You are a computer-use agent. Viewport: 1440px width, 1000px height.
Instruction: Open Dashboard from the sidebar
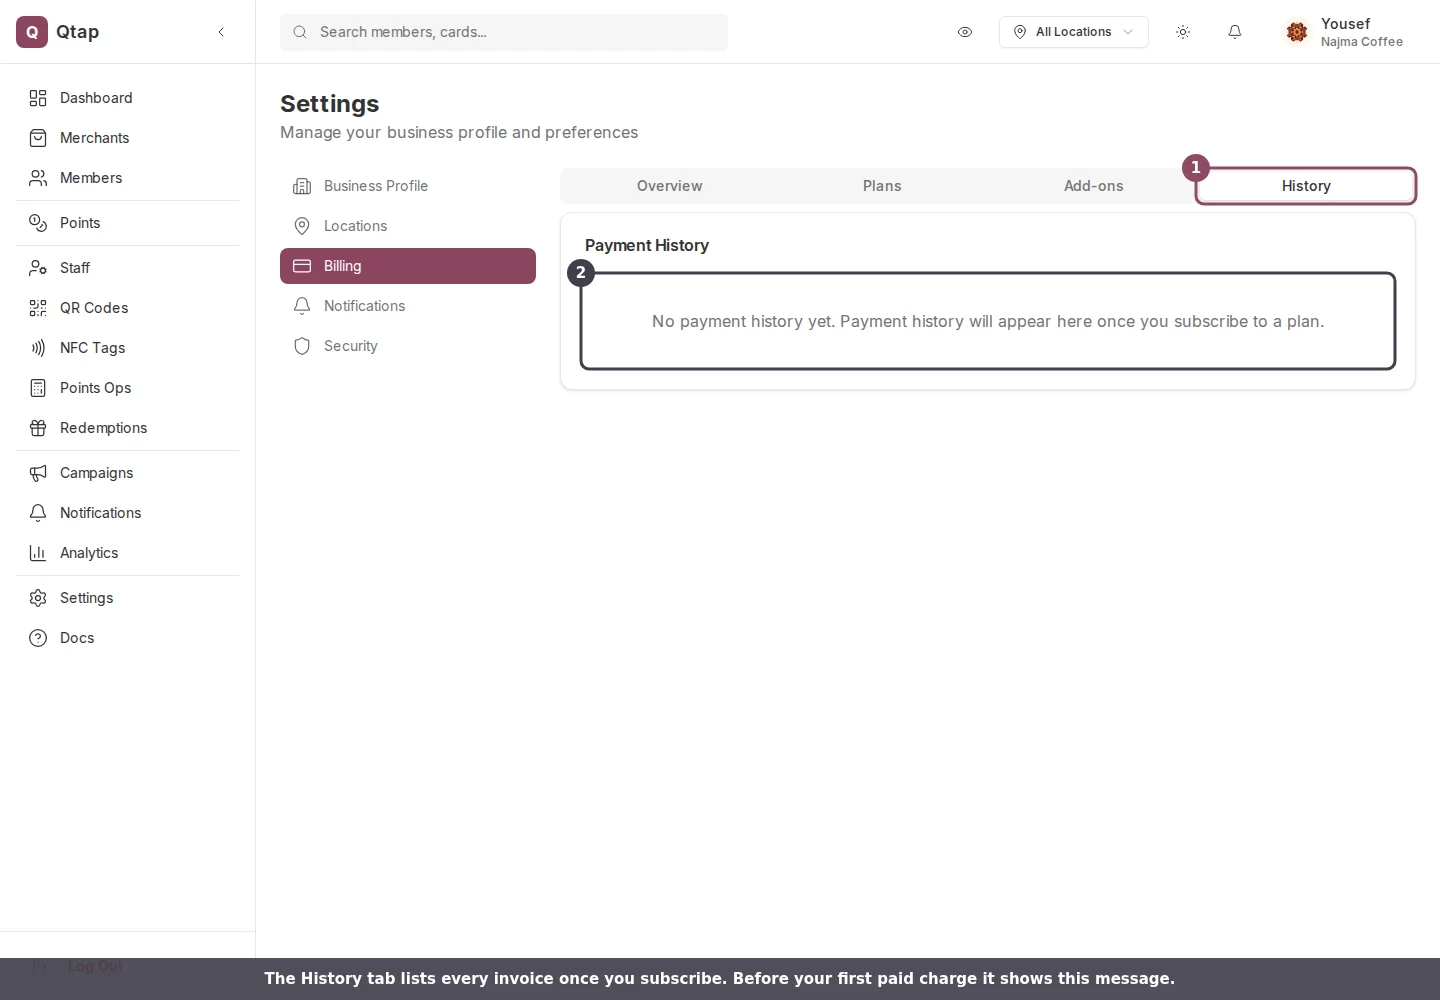point(127,98)
